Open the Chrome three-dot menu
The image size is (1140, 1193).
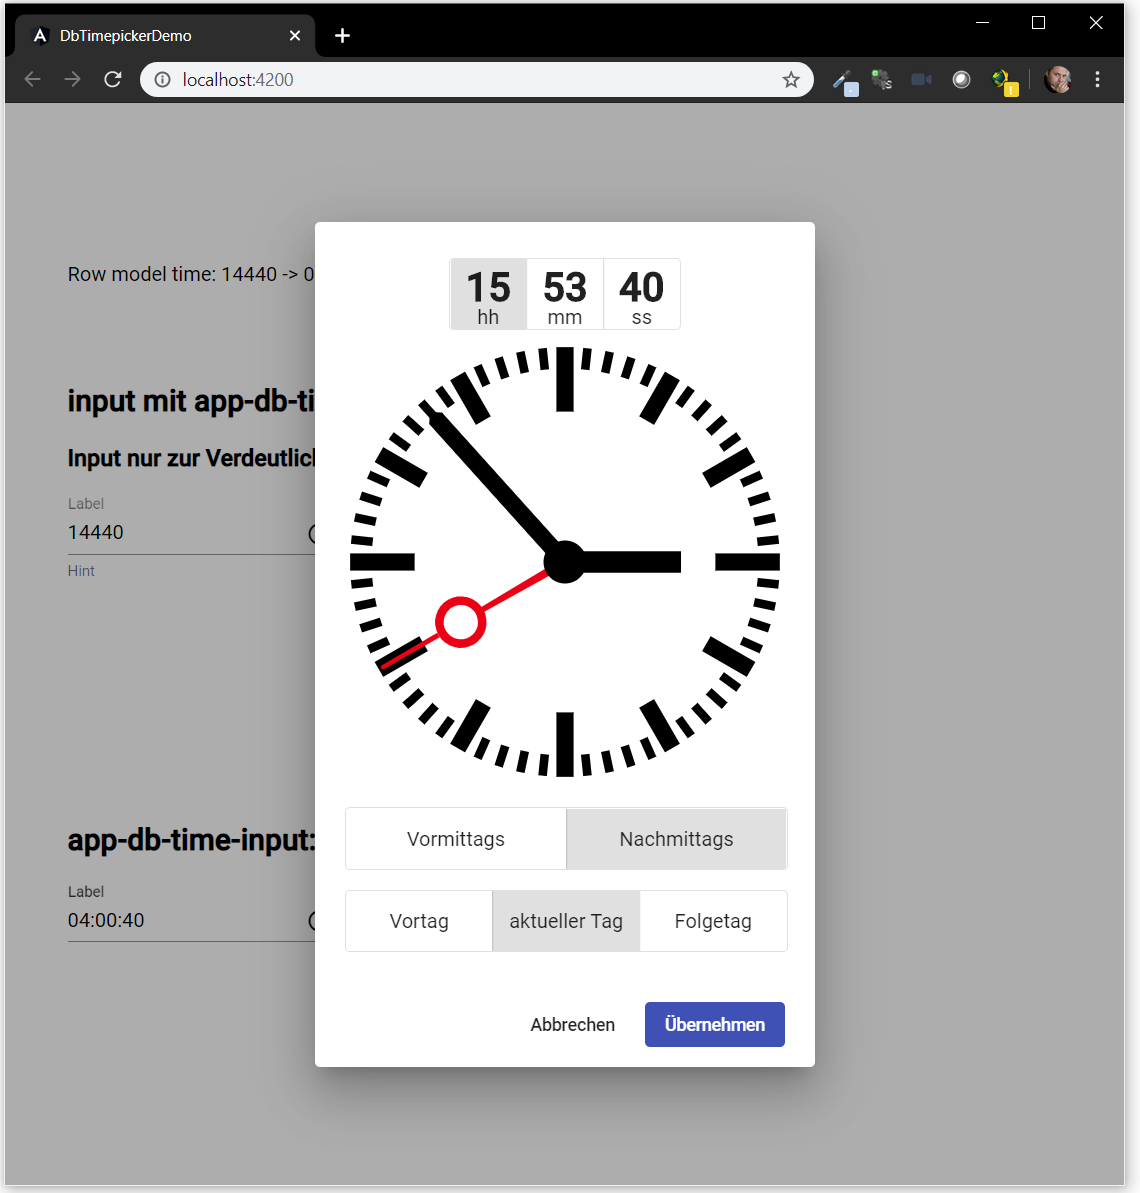pyautogui.click(x=1097, y=80)
